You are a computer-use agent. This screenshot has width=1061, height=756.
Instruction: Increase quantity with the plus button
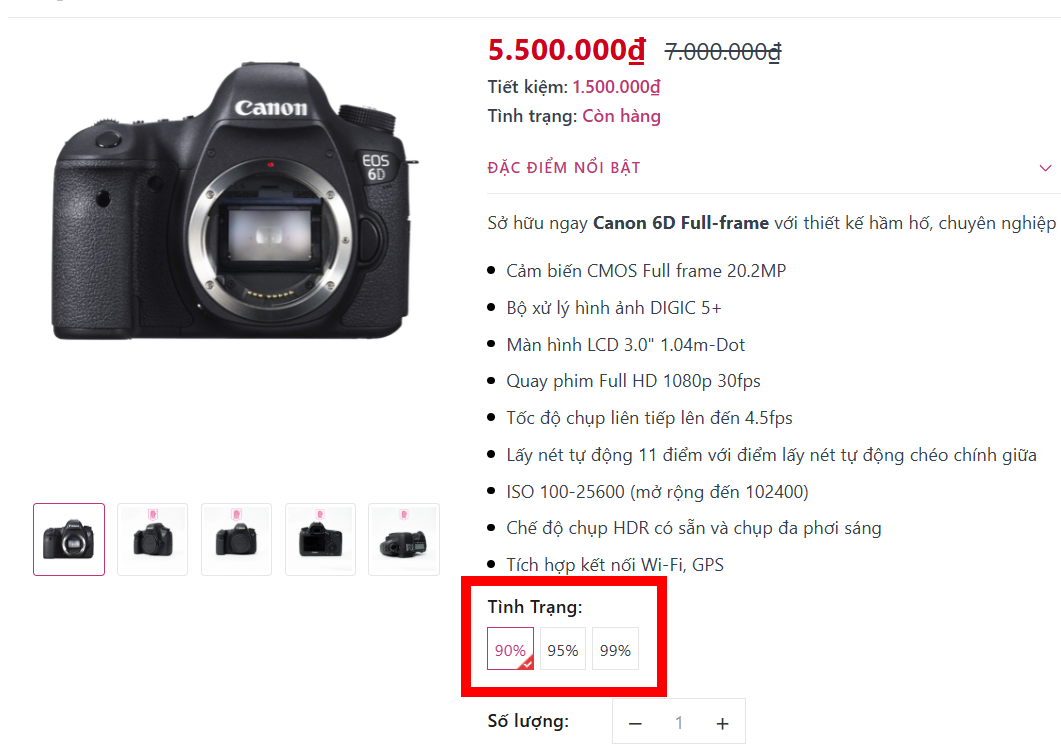[x=723, y=723]
